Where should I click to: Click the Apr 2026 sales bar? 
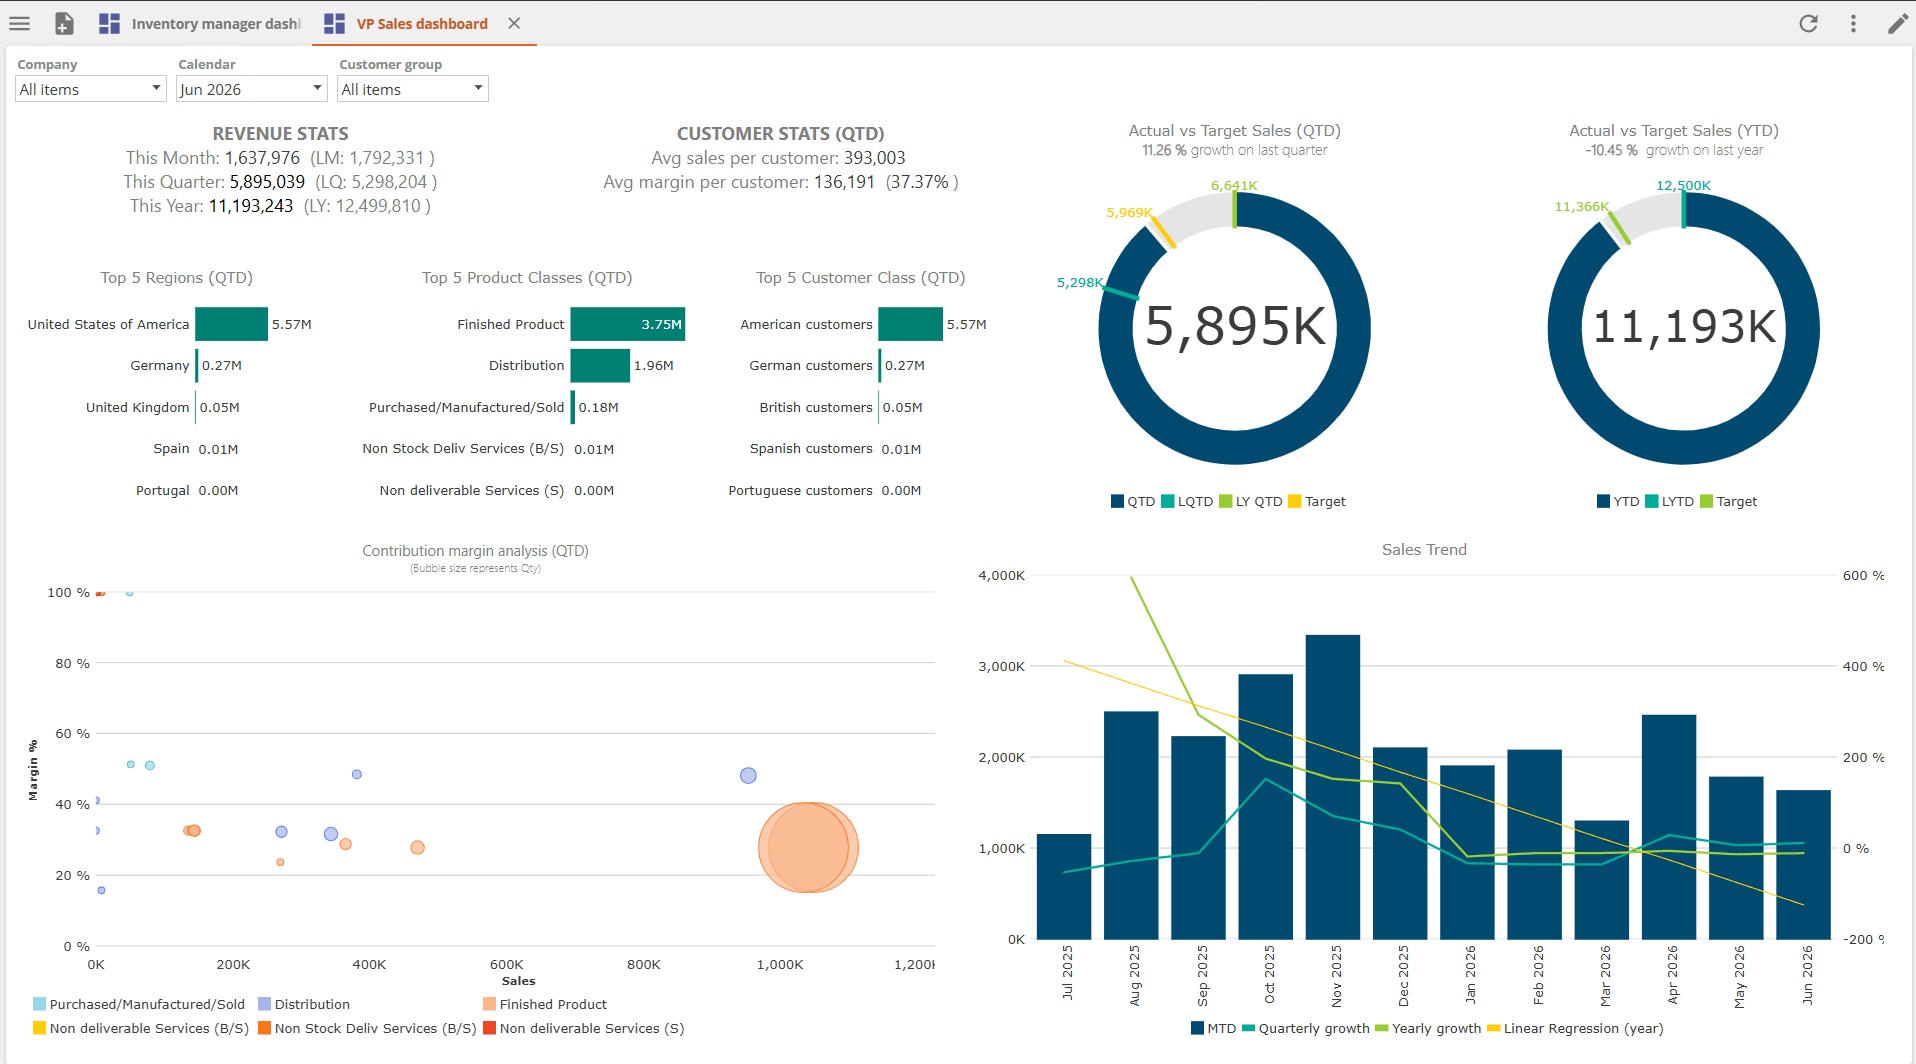[x=1669, y=826]
